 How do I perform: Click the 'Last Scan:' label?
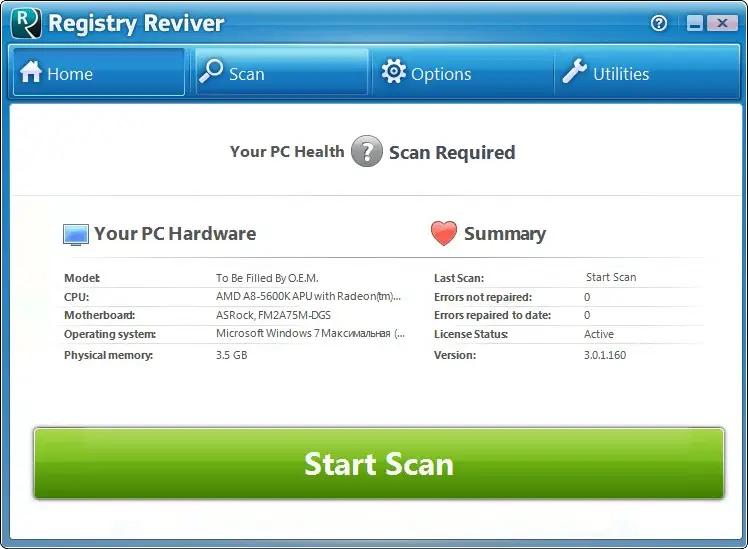(x=459, y=278)
